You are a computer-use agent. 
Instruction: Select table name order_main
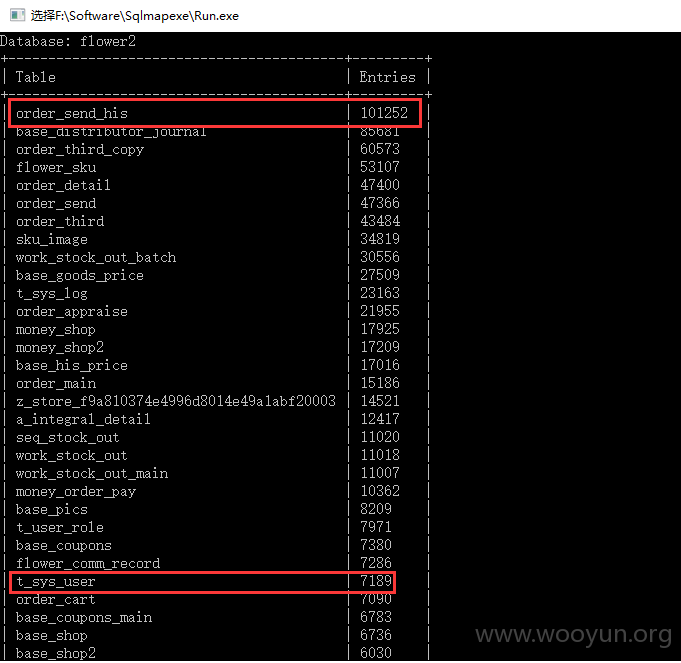(x=56, y=383)
